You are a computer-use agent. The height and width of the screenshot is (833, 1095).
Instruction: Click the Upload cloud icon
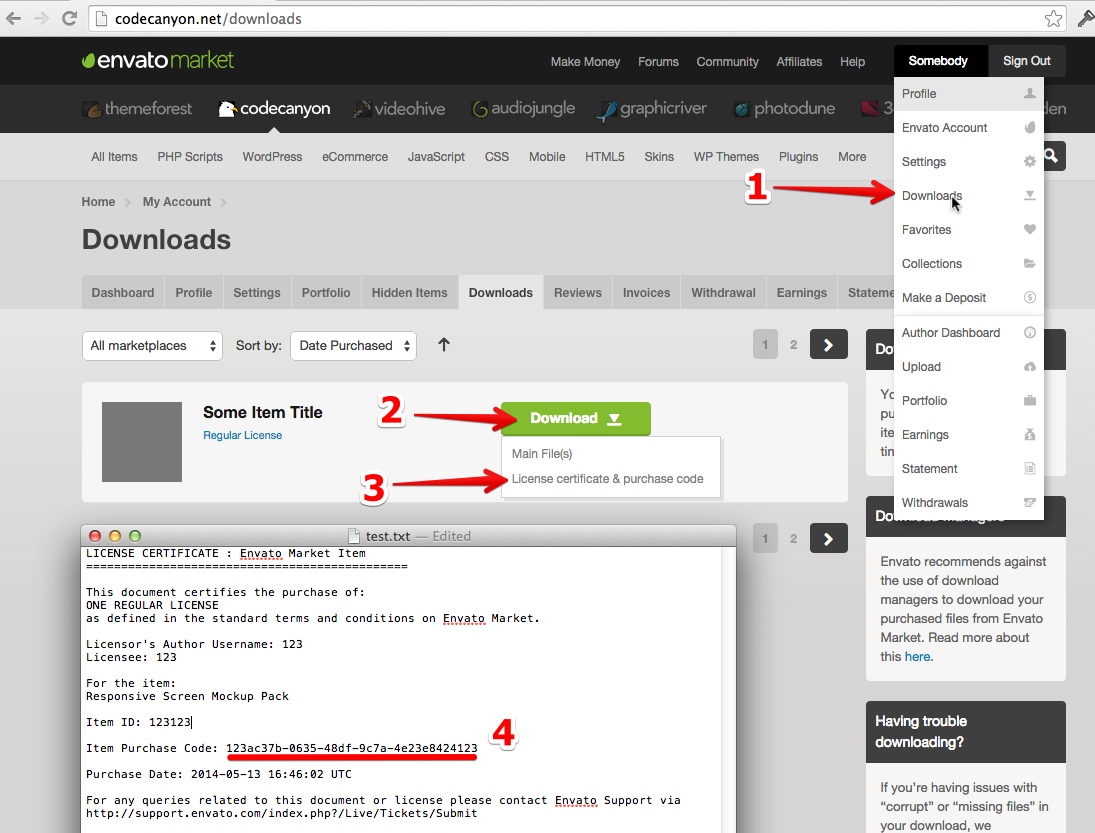(1029, 367)
